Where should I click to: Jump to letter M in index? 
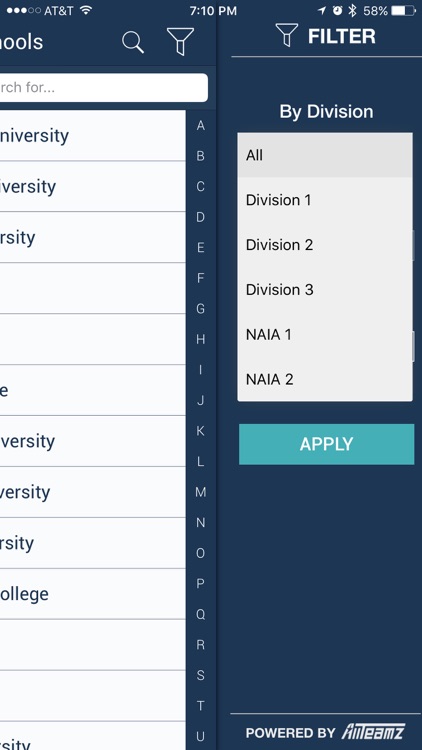click(200, 492)
